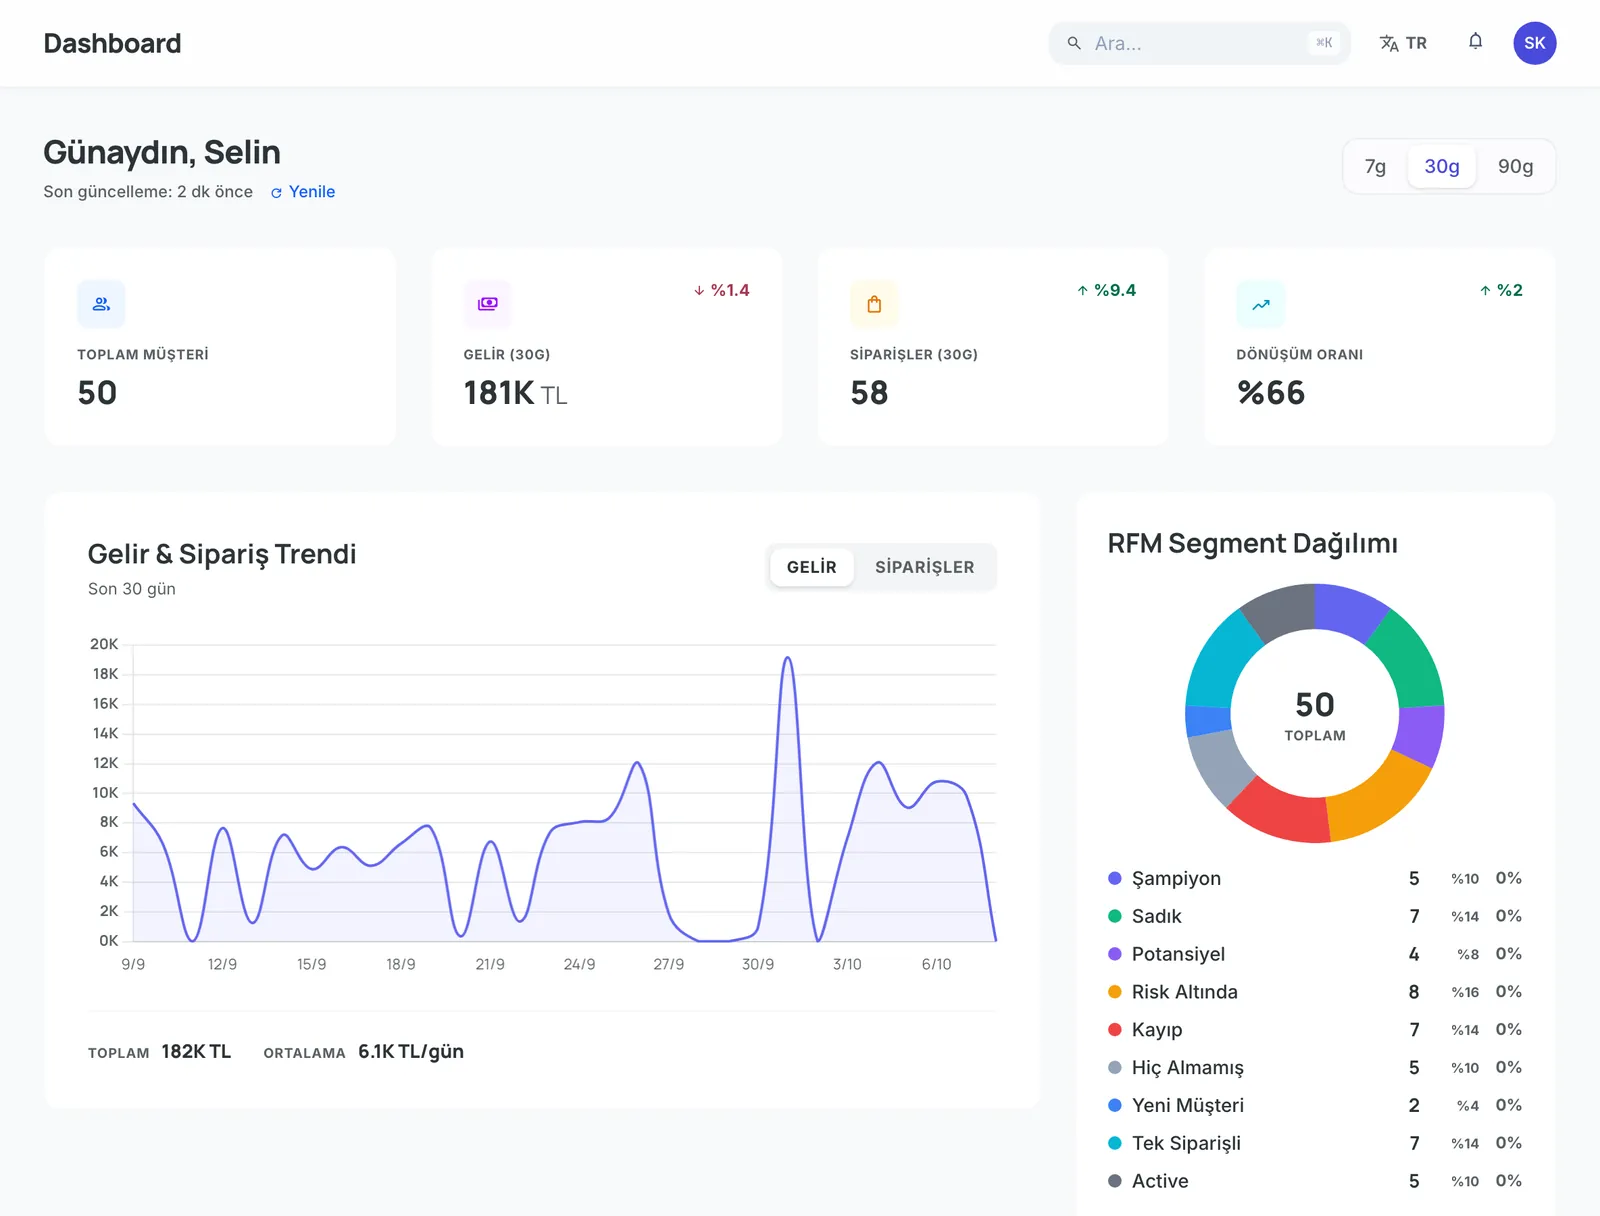This screenshot has width=1600, height=1216.
Task: Click the Gelir money icon
Action: pyautogui.click(x=488, y=304)
